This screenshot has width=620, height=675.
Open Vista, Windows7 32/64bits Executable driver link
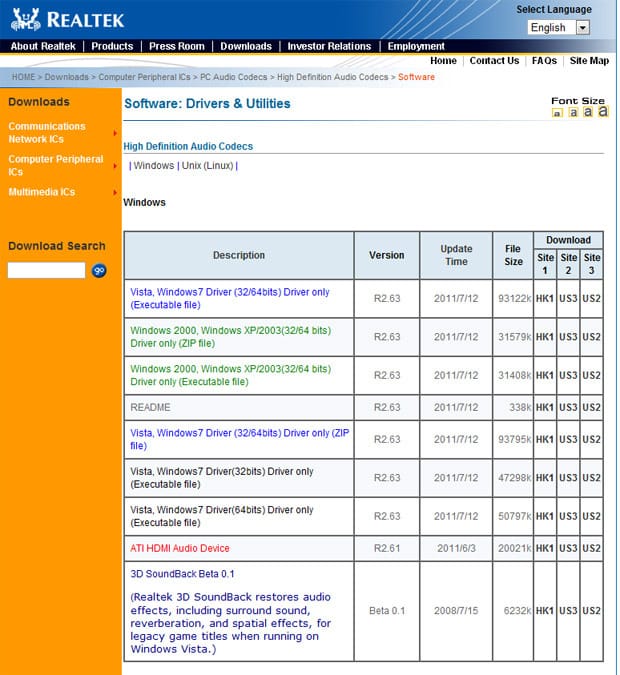[229, 298]
